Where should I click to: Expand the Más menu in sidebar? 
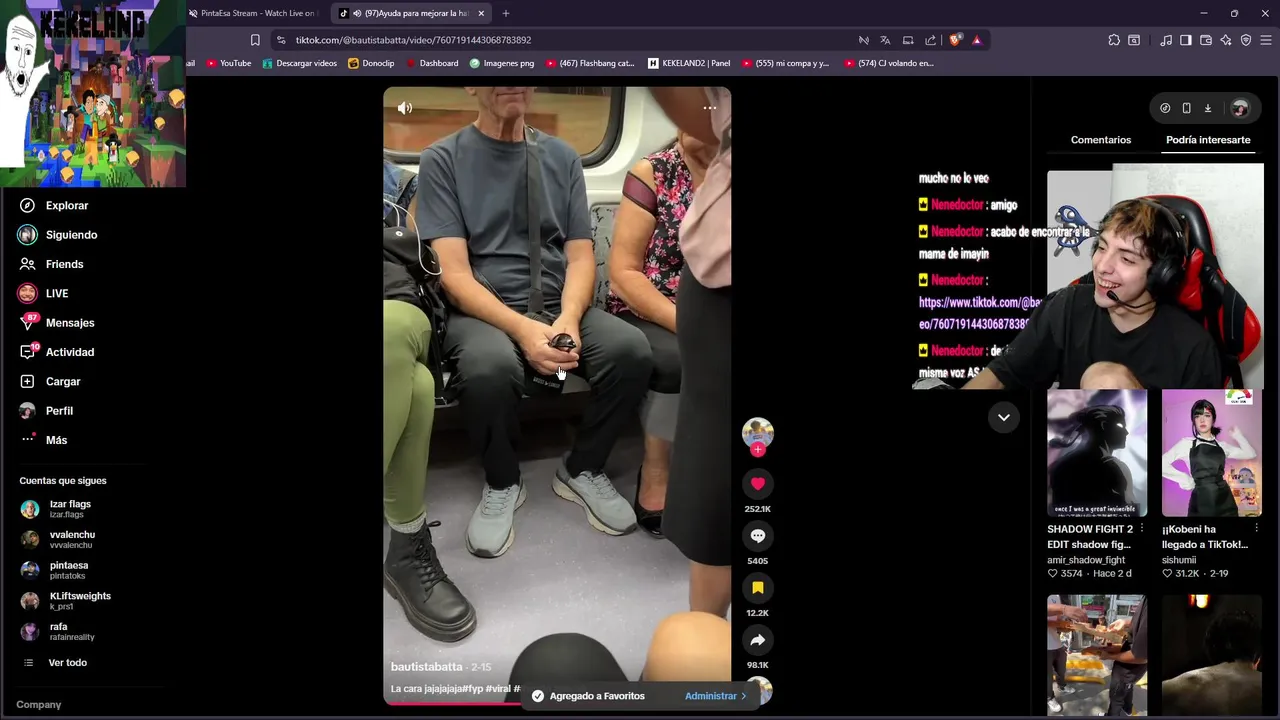coord(56,440)
